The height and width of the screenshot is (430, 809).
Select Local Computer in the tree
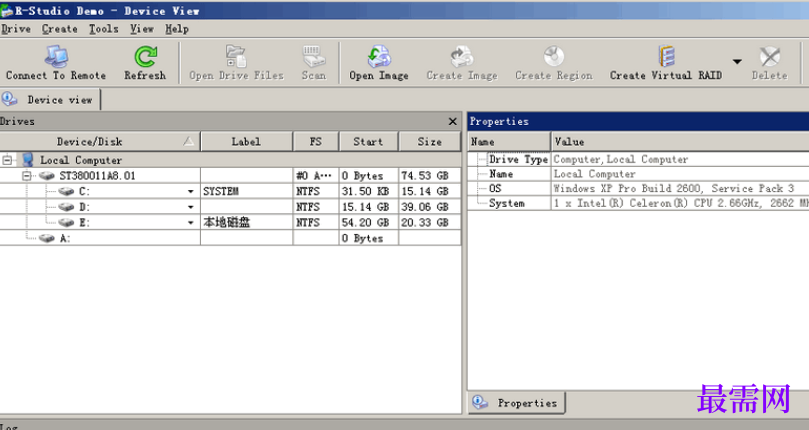click(81, 160)
